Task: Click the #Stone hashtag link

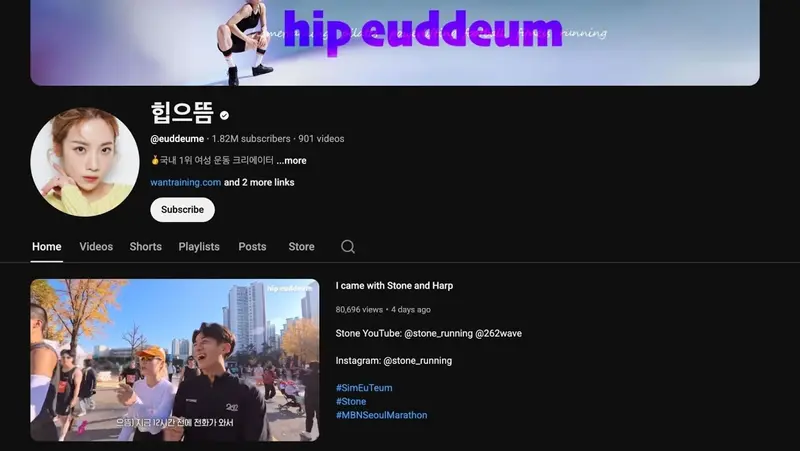Action: (x=351, y=402)
